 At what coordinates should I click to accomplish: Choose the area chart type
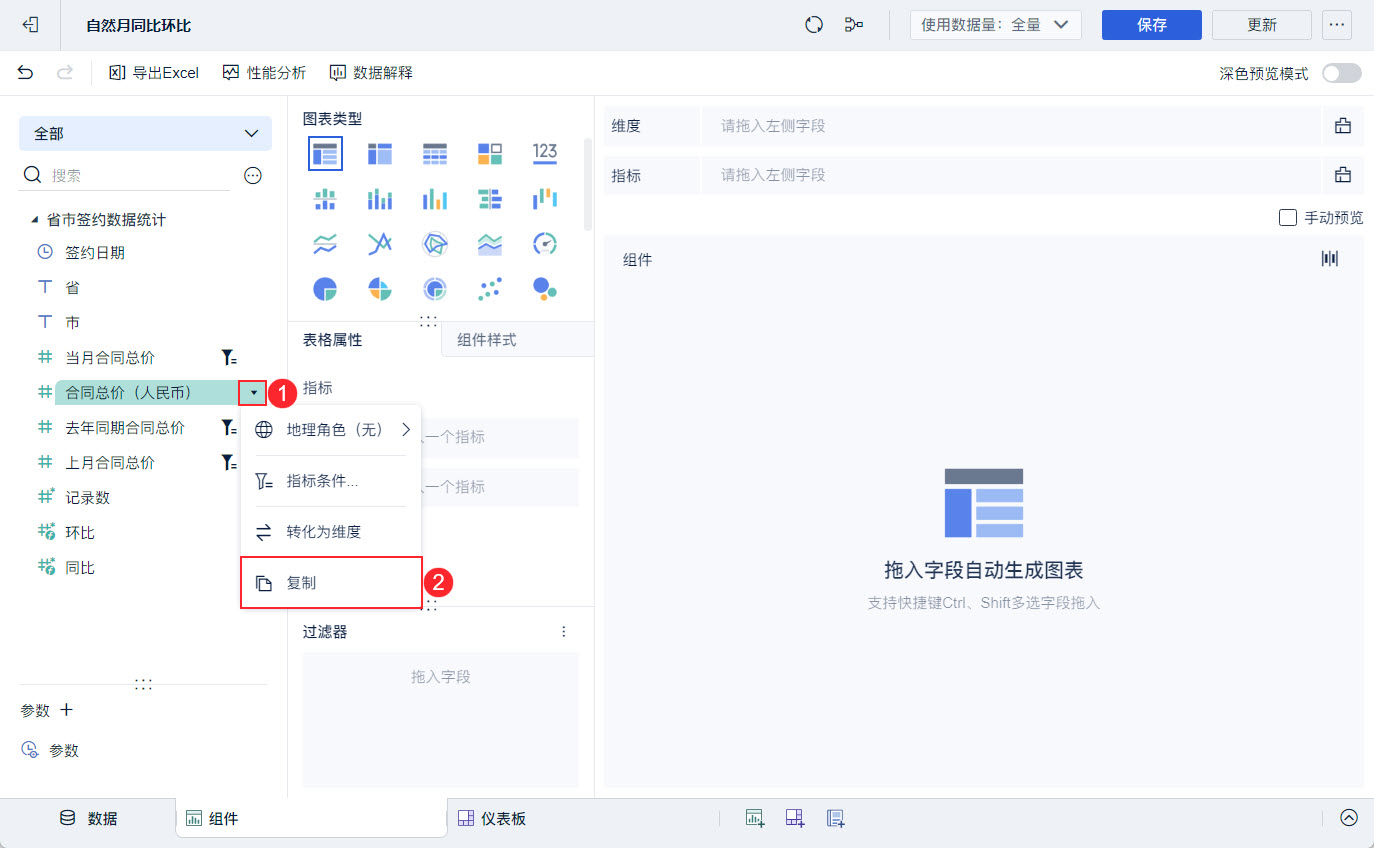click(490, 244)
